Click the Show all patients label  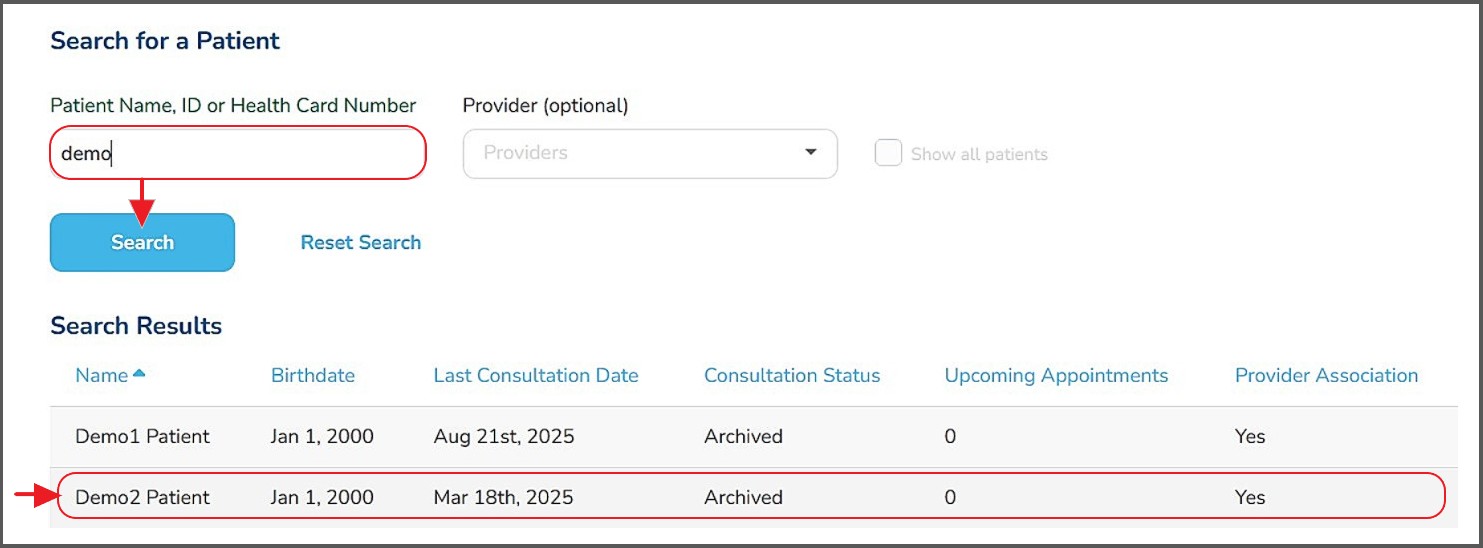point(978,154)
